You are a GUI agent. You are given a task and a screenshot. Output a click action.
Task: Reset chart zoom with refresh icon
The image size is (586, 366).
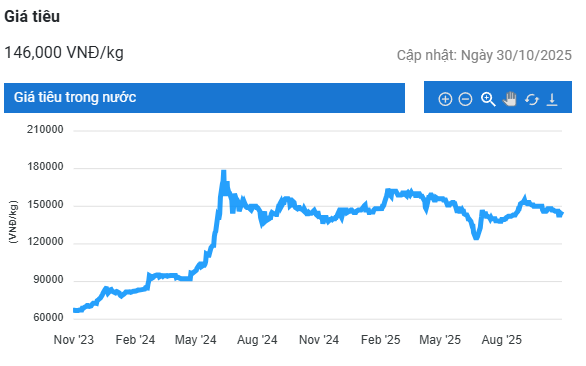coord(531,99)
